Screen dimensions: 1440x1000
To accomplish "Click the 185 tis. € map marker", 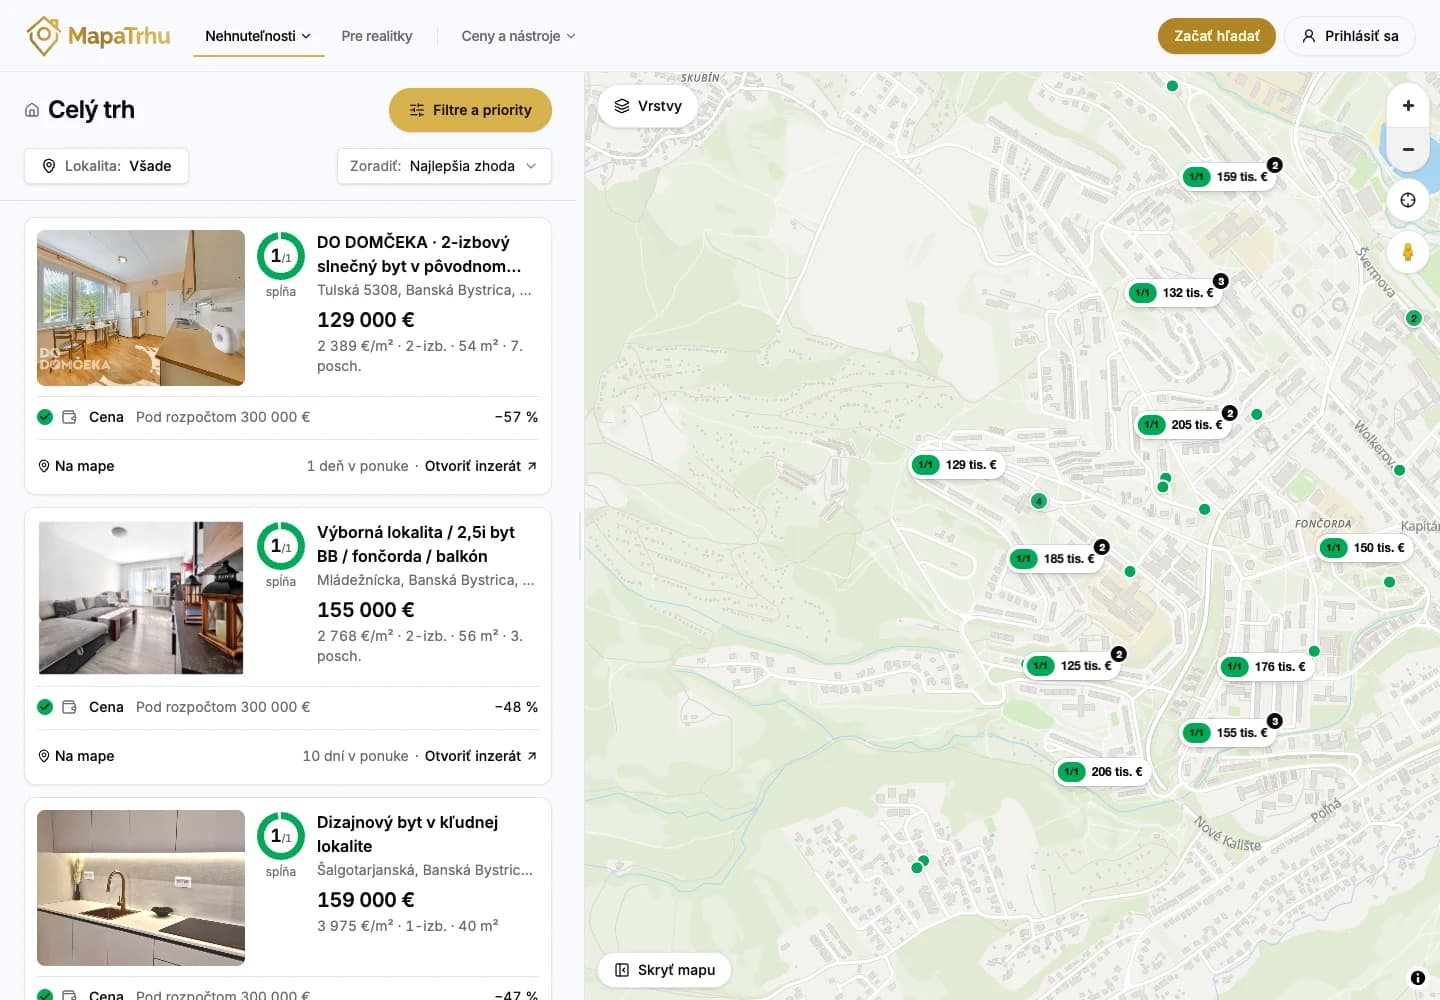I will pyautogui.click(x=1055, y=559).
